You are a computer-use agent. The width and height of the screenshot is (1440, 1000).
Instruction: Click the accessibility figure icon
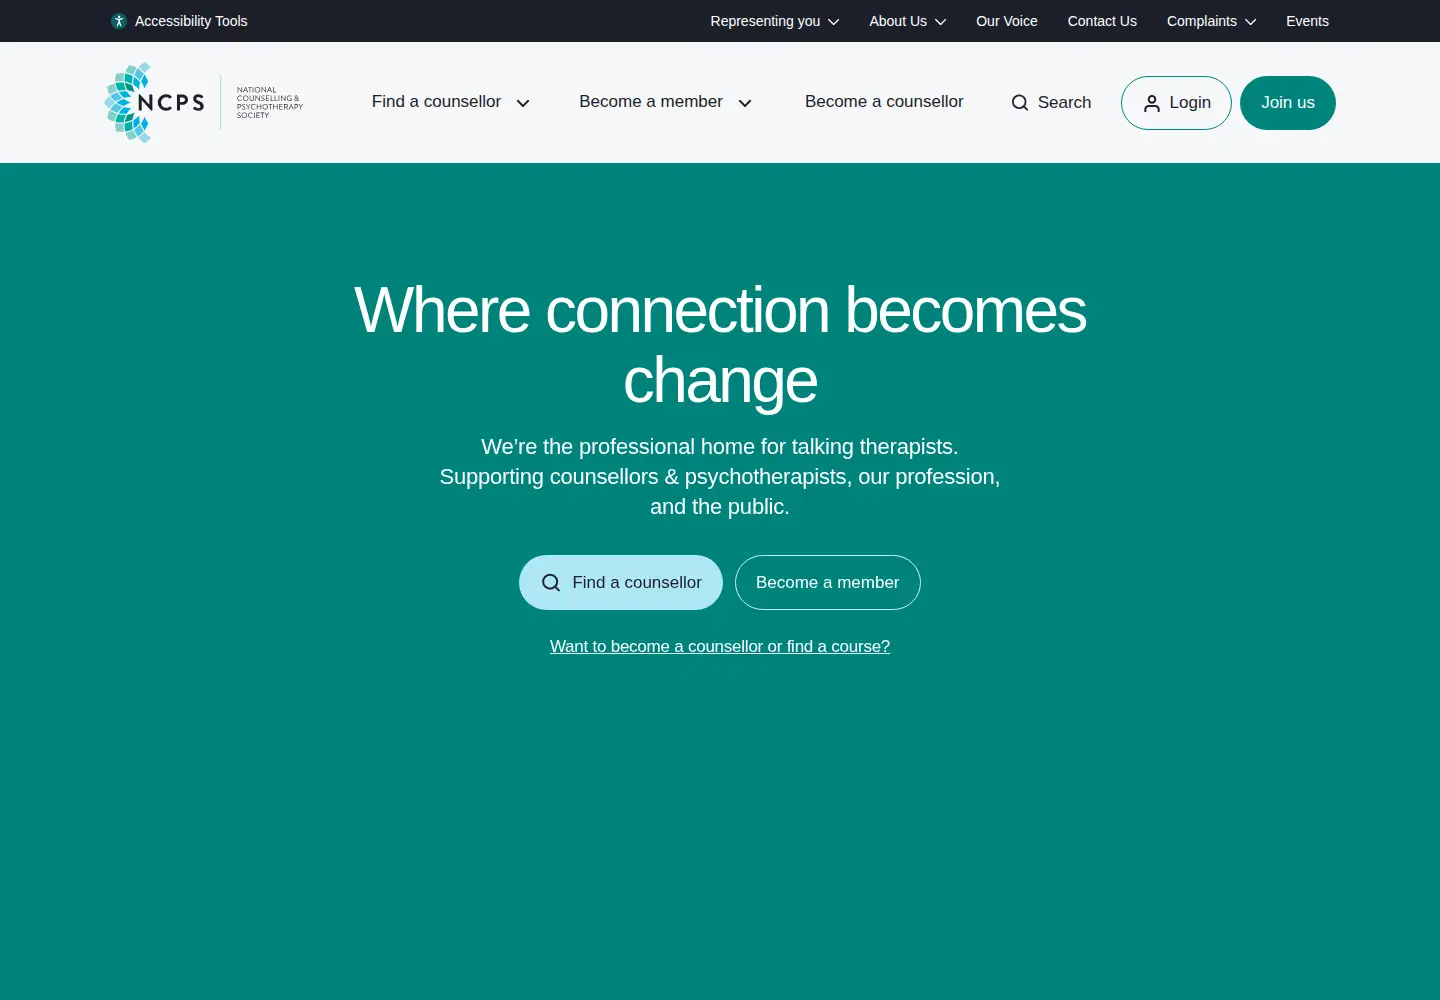119,21
